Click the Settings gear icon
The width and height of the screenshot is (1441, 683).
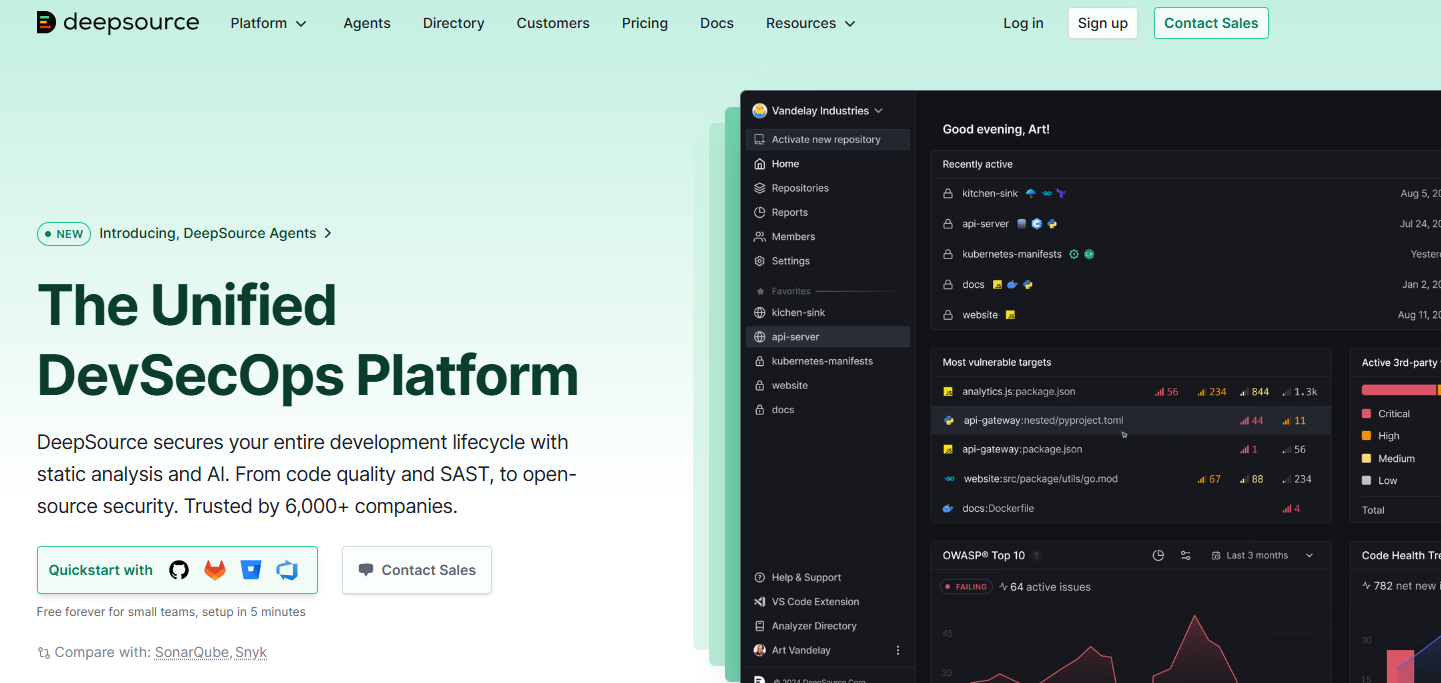pyautogui.click(x=760, y=261)
